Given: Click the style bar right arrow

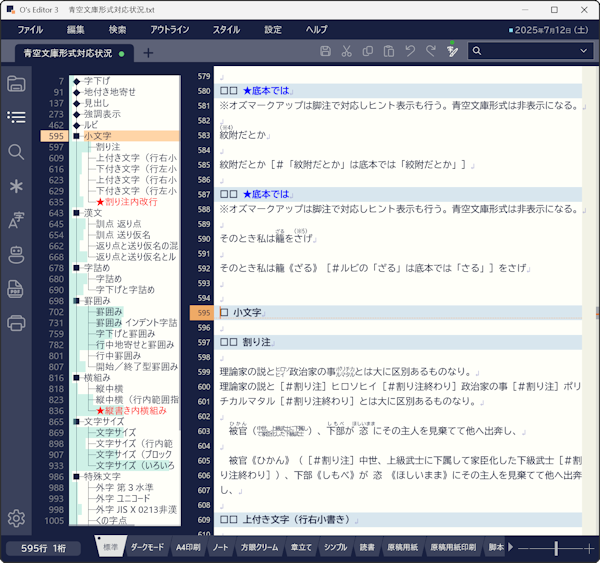Looking at the screenshot, I should pos(510,547).
